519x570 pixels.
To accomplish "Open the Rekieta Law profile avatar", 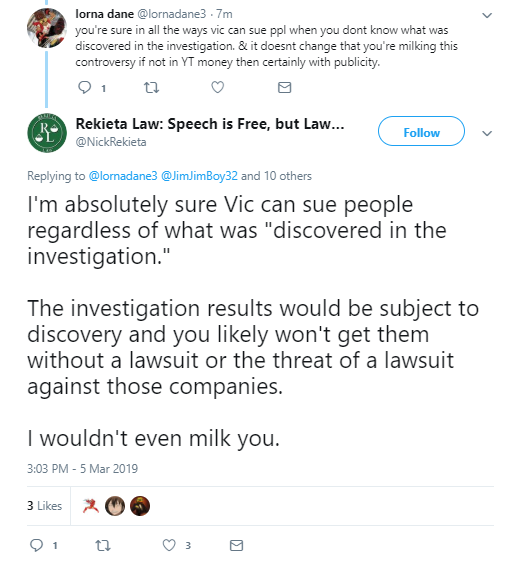I will click(47, 133).
